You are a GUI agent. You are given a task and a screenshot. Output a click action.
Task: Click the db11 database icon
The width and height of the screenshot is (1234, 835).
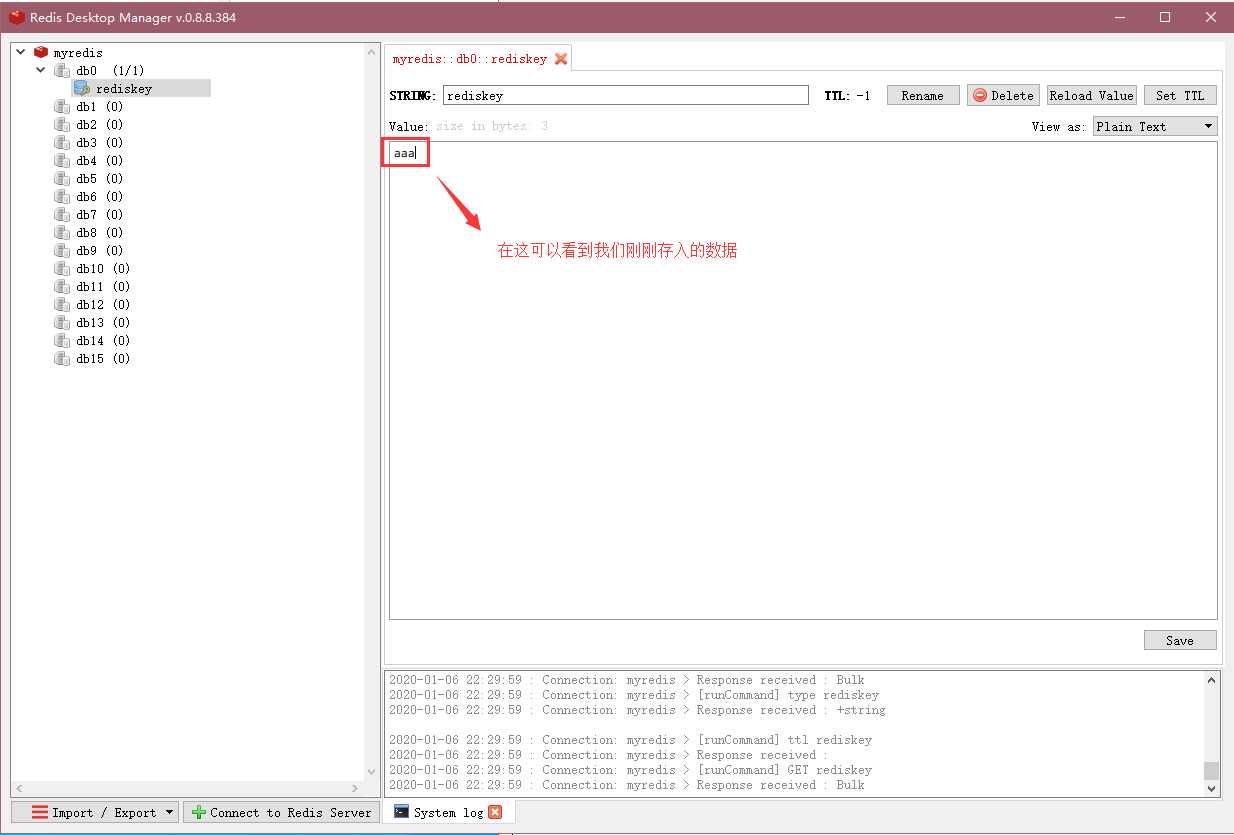(x=62, y=286)
